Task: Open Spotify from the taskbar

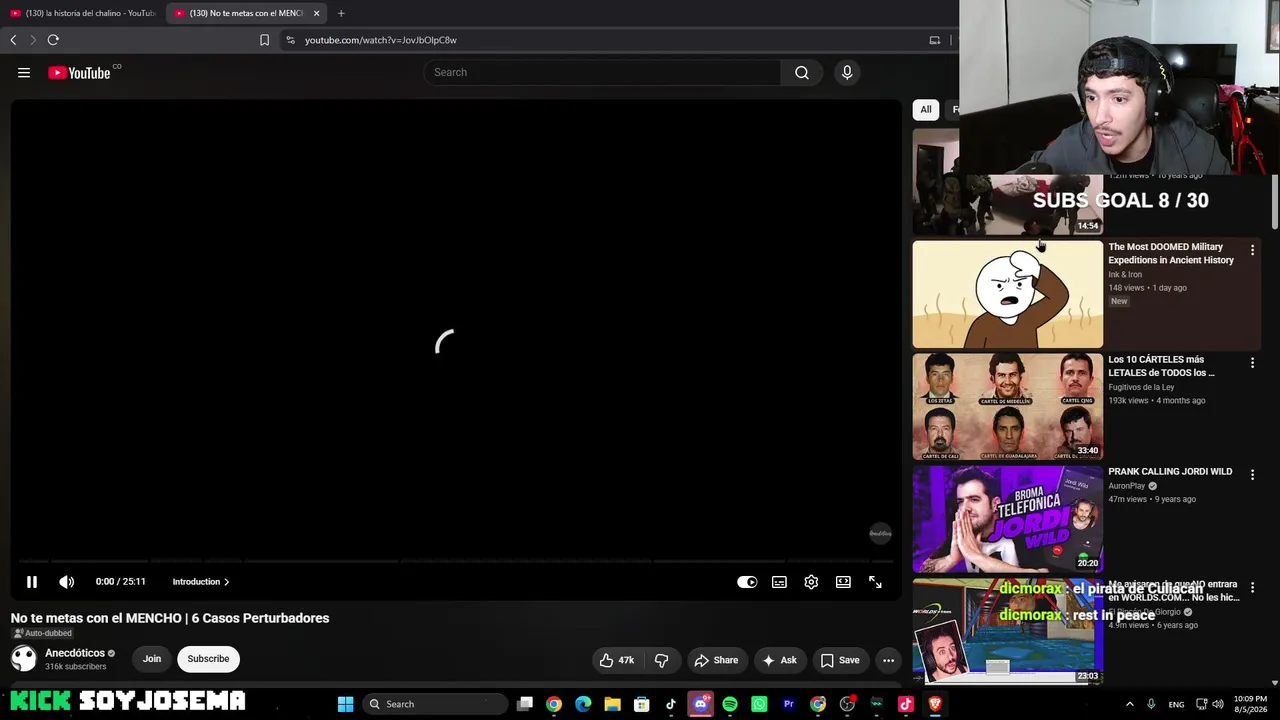Action: tap(730, 704)
